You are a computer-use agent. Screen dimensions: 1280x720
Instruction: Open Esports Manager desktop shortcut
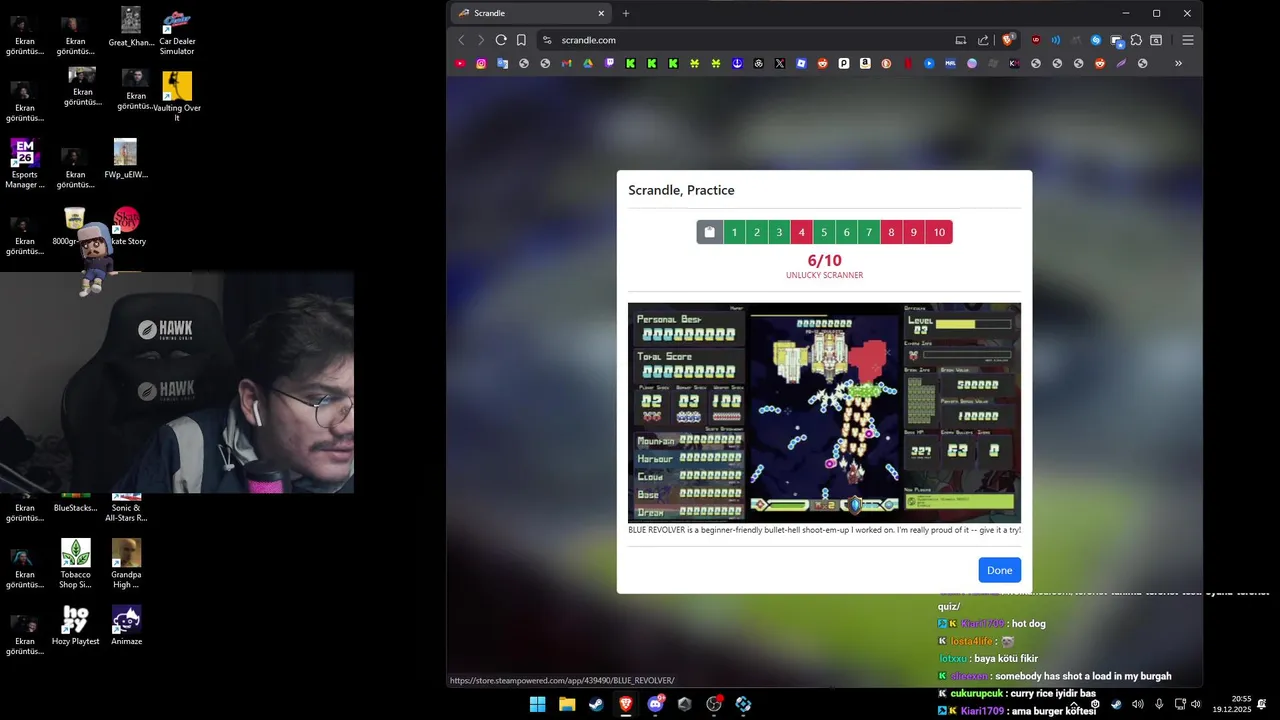pyautogui.click(x=25, y=164)
